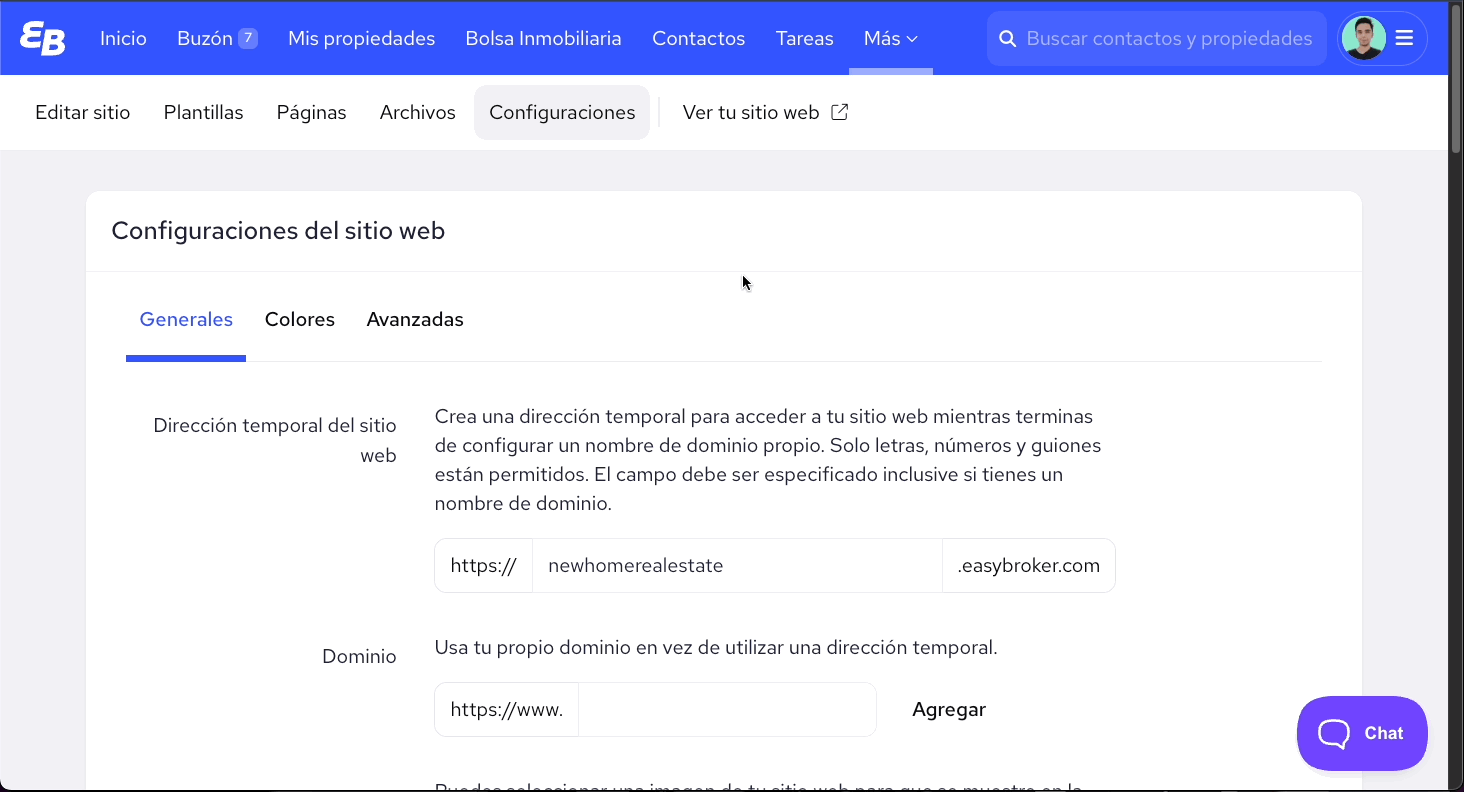Open Mis propiedades
Image resolution: width=1464 pixels, height=792 pixels.
click(x=362, y=38)
